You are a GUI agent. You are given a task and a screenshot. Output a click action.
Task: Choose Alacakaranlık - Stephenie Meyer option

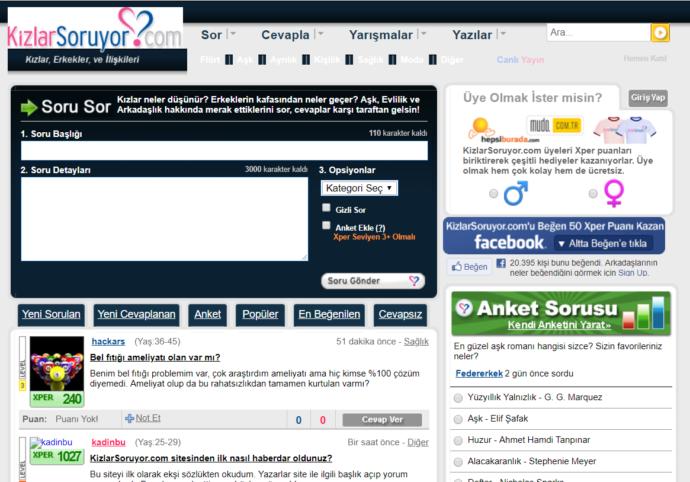(x=458, y=462)
